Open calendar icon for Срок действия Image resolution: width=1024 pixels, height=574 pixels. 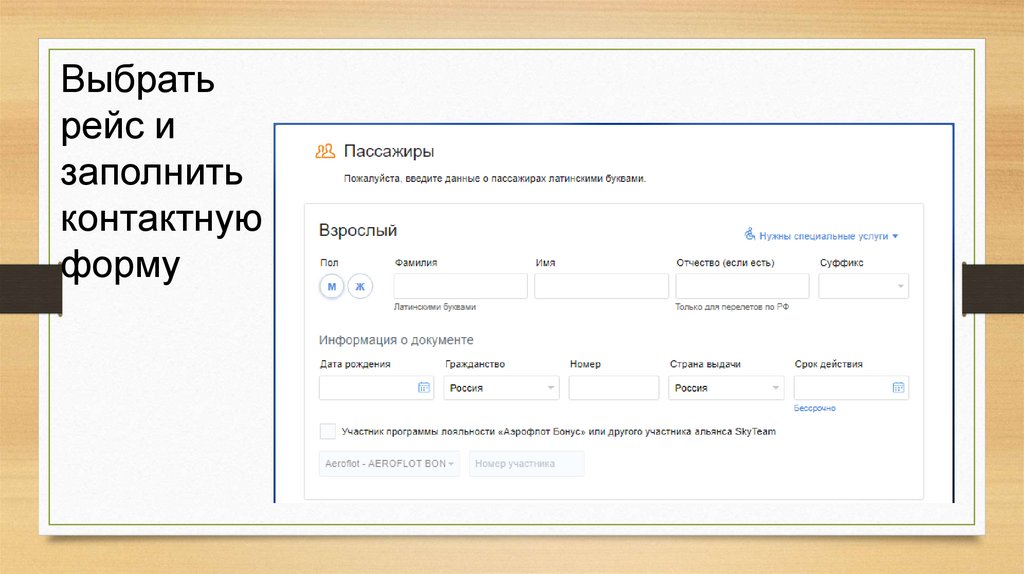point(899,387)
